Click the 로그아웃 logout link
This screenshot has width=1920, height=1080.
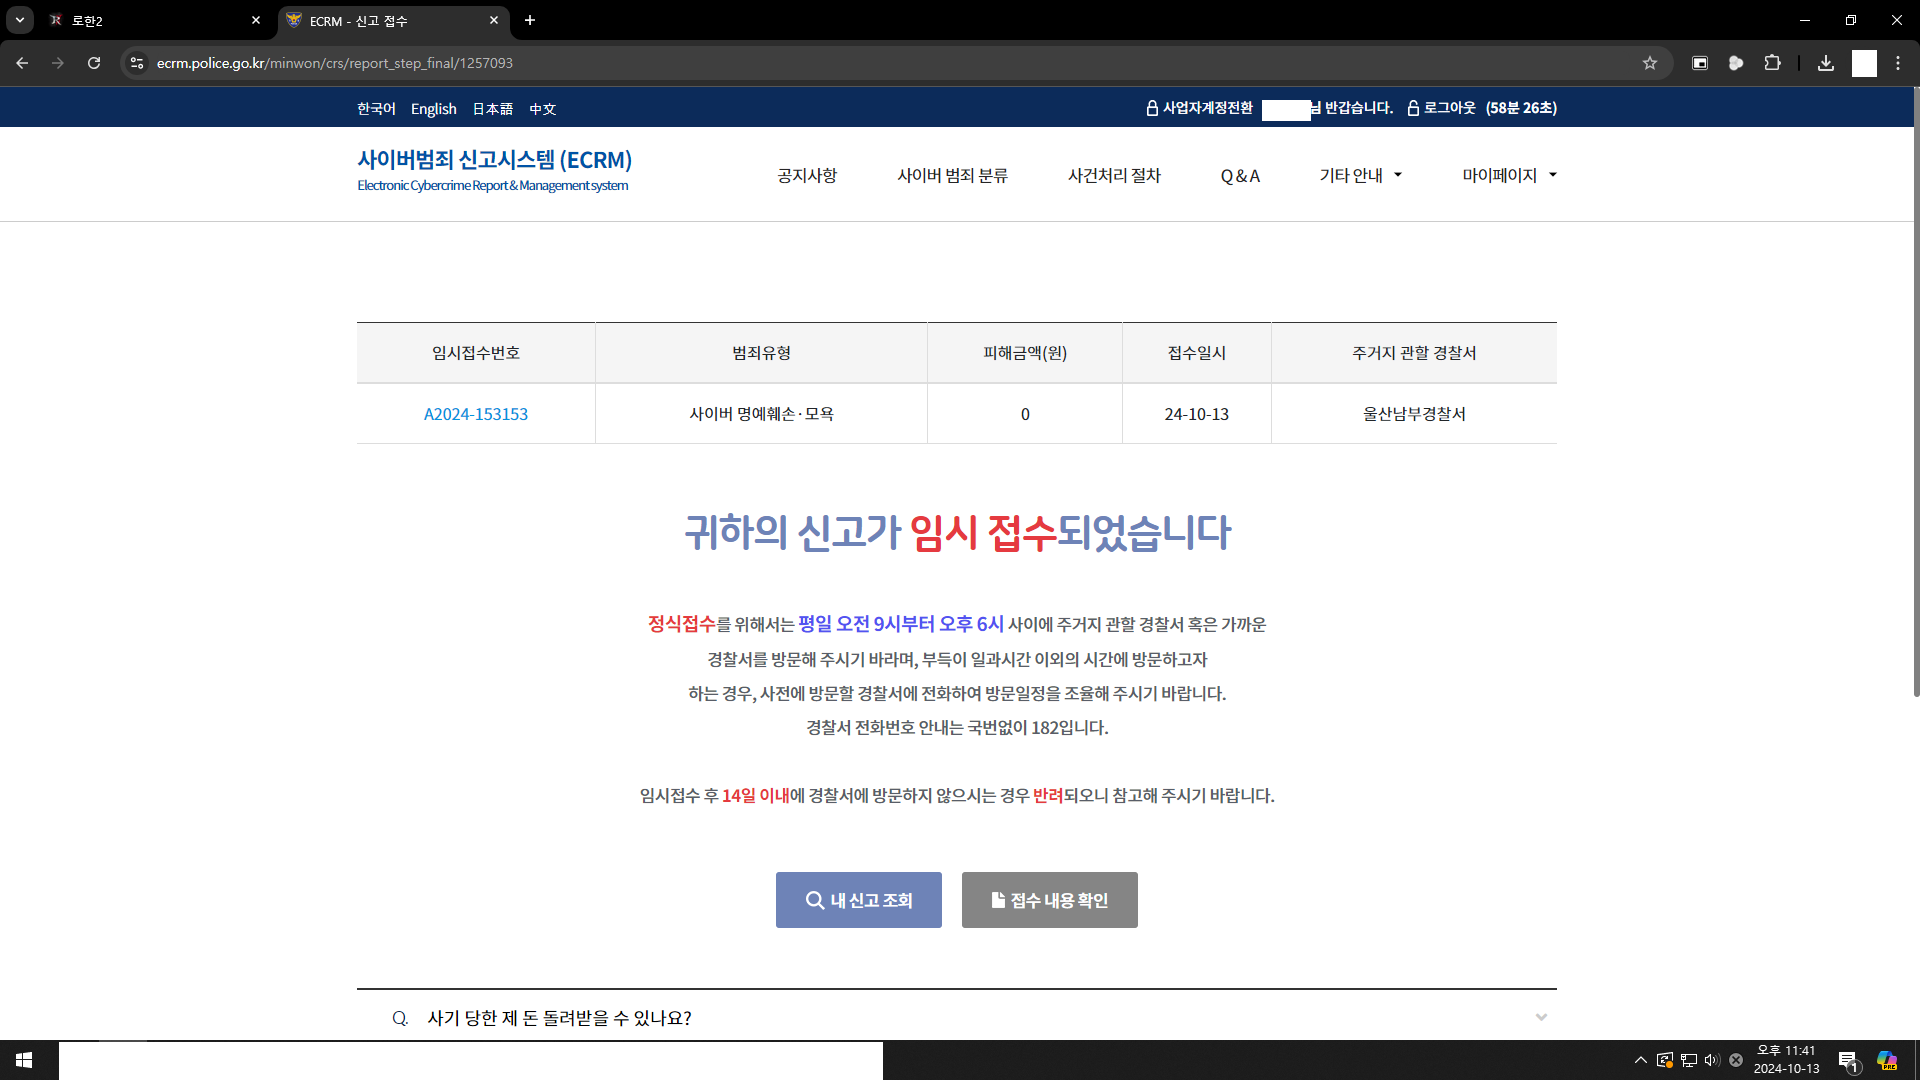click(1449, 108)
